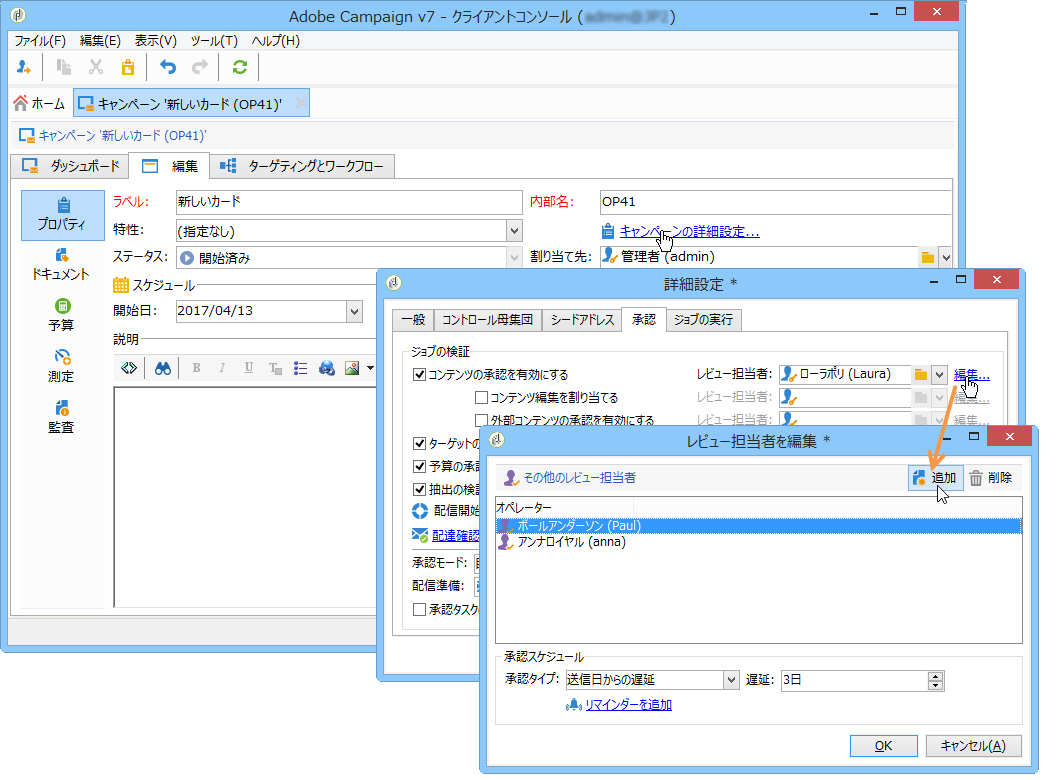Click the binoculars search icon

tap(163, 368)
